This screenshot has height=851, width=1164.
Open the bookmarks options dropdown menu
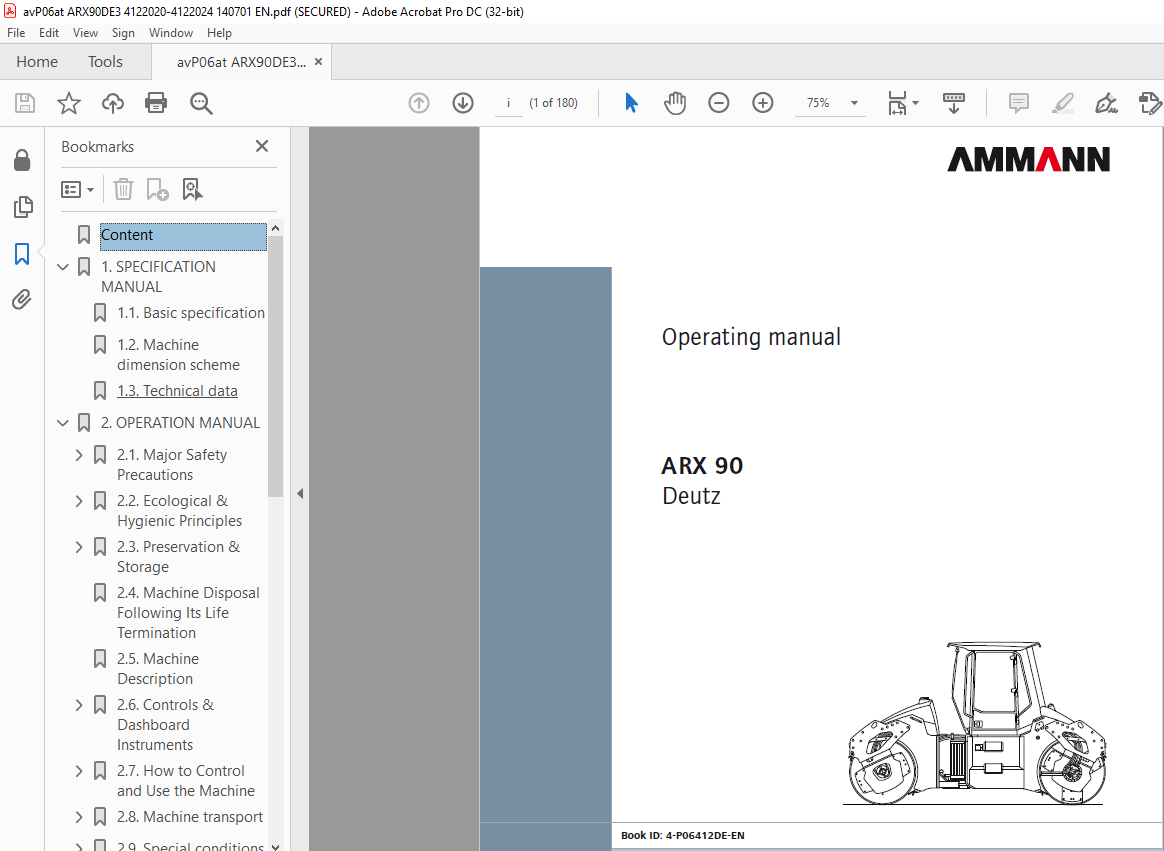(x=77, y=189)
